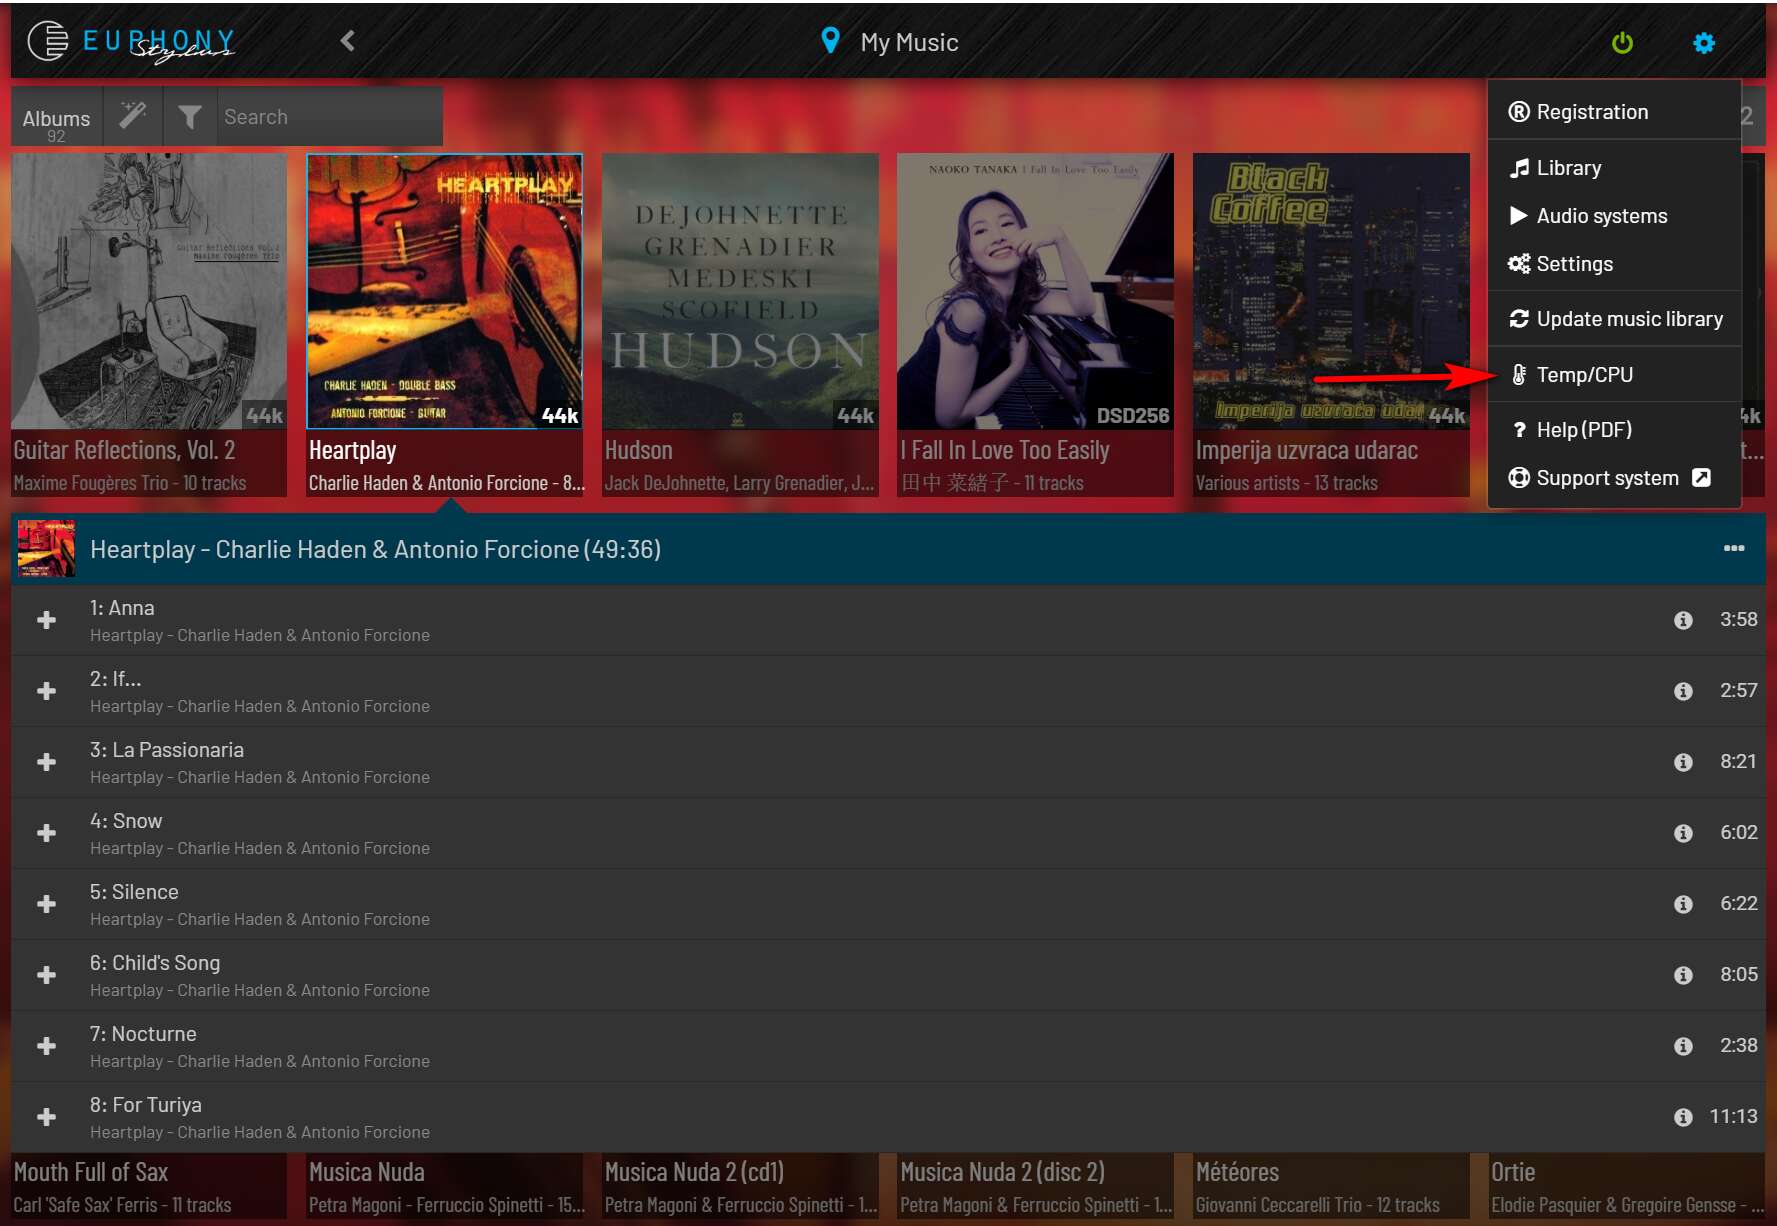Add track 1: Anna with plus

[x=46, y=620]
